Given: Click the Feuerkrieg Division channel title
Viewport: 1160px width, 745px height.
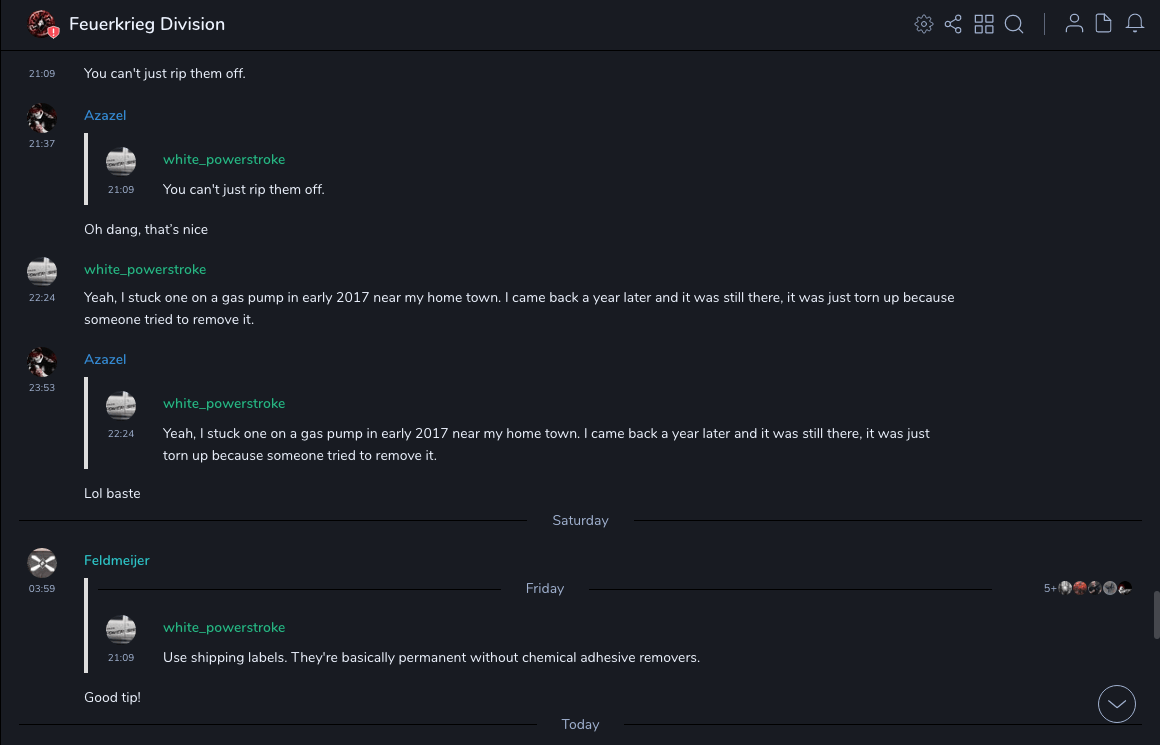Looking at the screenshot, I should pos(147,24).
